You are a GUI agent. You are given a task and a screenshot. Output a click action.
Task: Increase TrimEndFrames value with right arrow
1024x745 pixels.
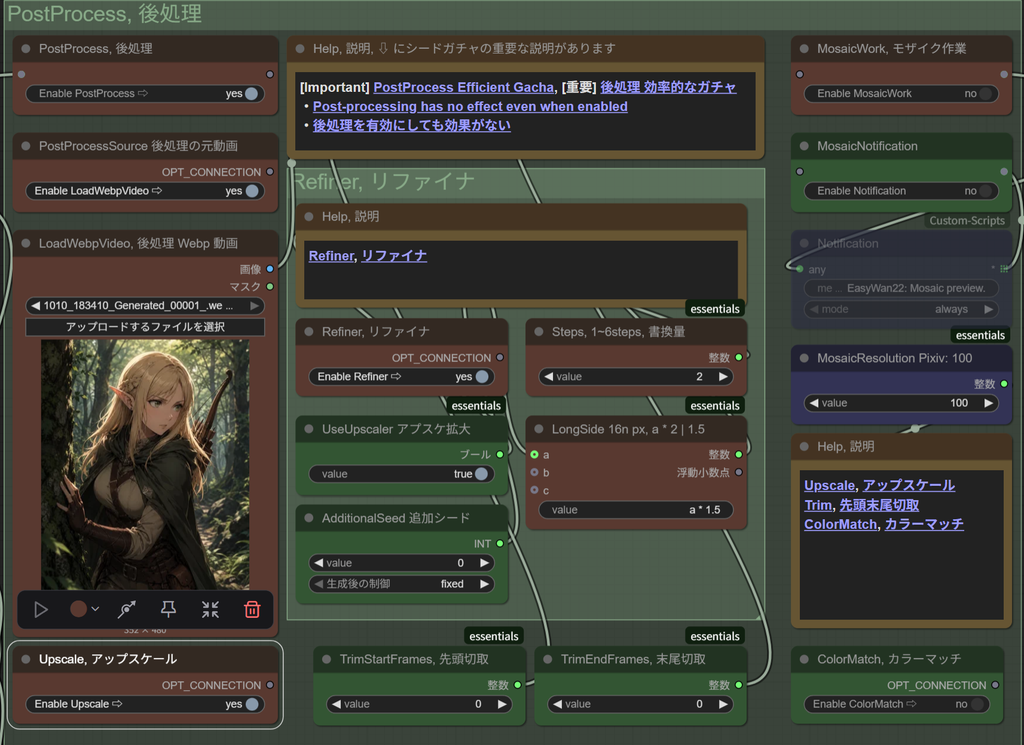click(723, 704)
